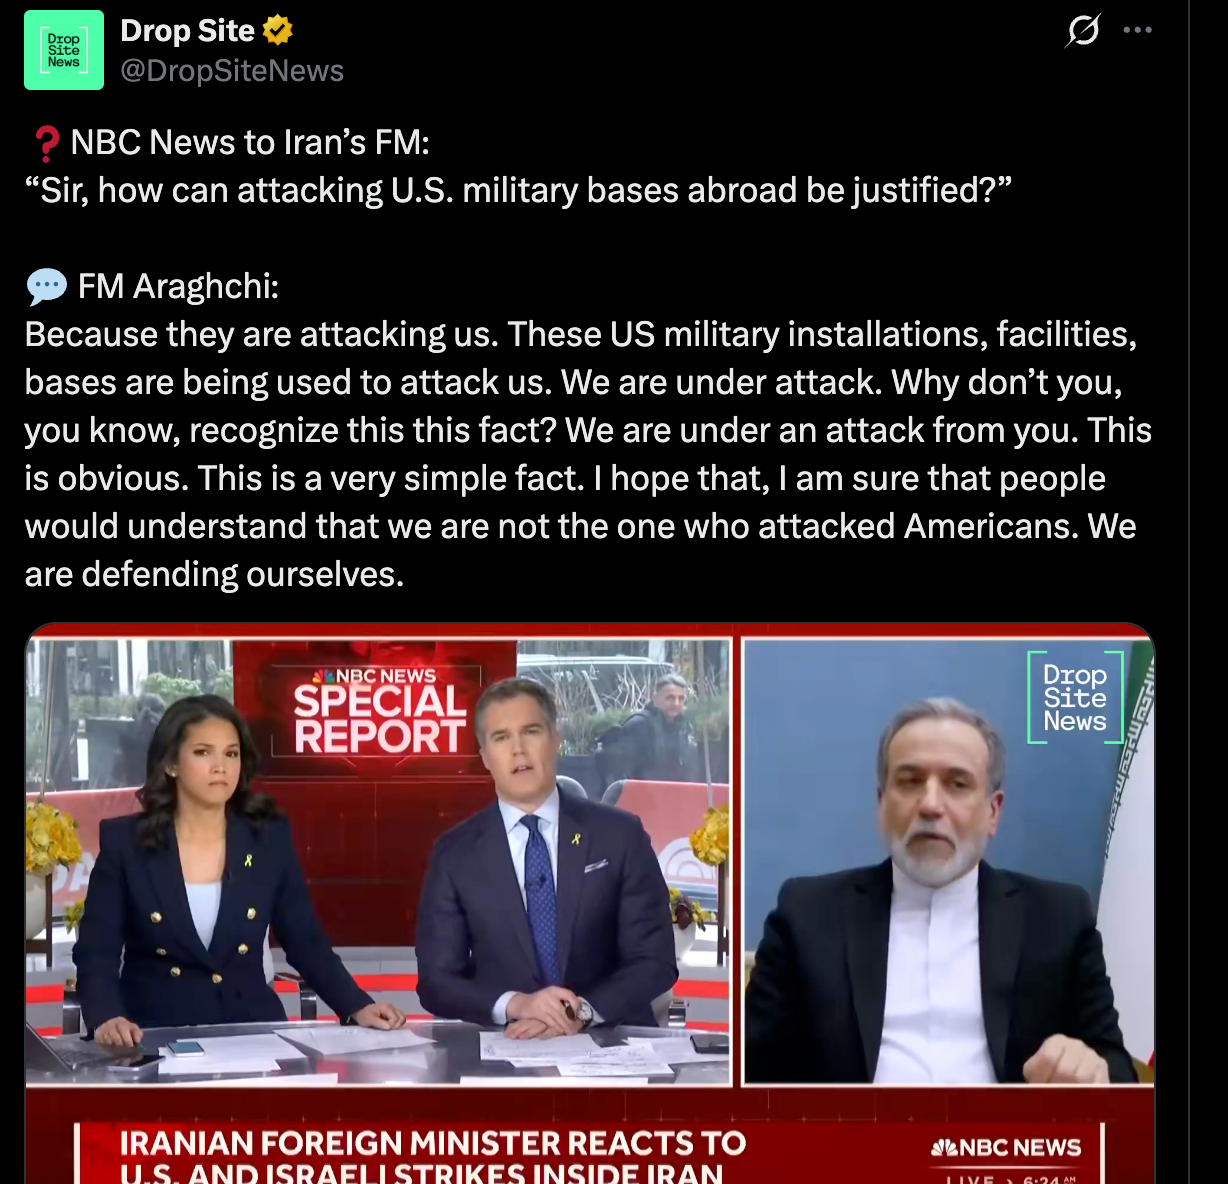The width and height of the screenshot is (1228, 1184).
Task: Click the gold verified badge beside Drop Site
Action: (277, 31)
